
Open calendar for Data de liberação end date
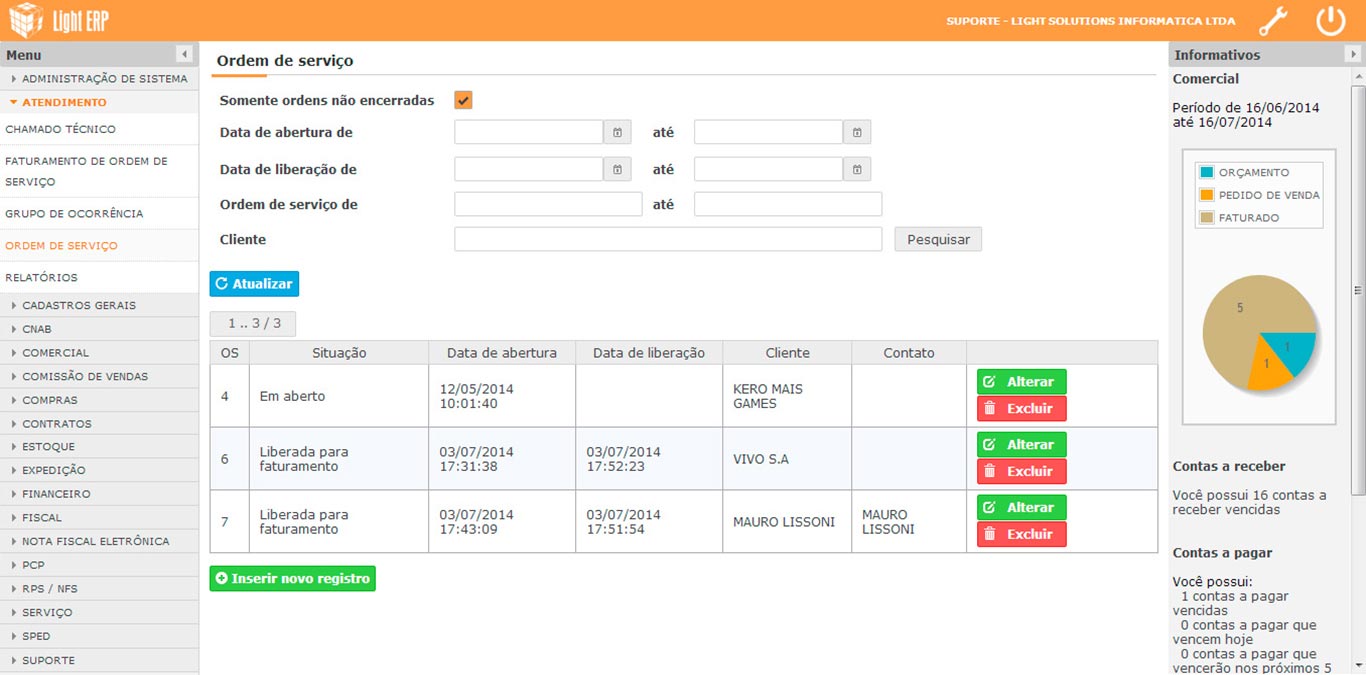click(x=857, y=169)
